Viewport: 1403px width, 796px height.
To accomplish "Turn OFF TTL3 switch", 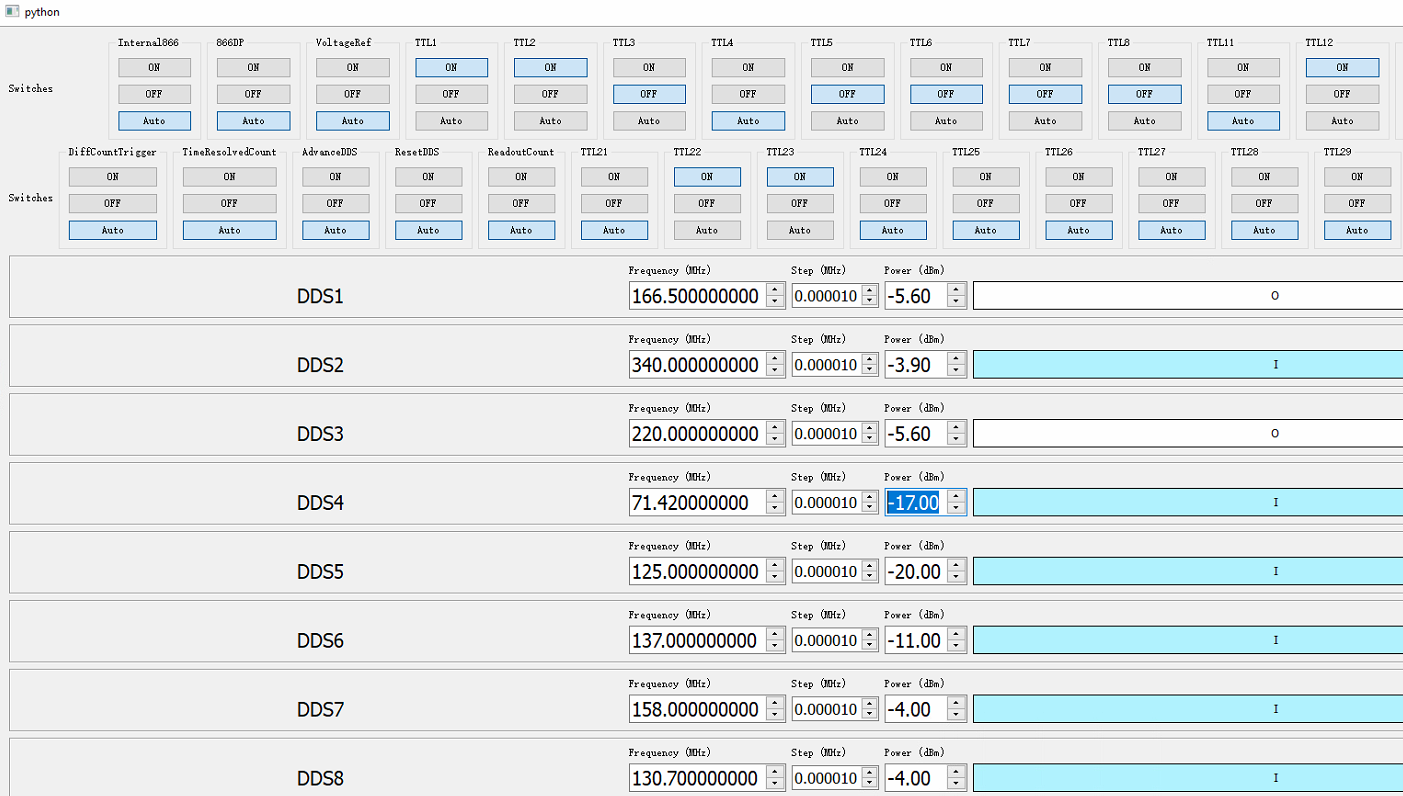I will (x=648, y=93).
